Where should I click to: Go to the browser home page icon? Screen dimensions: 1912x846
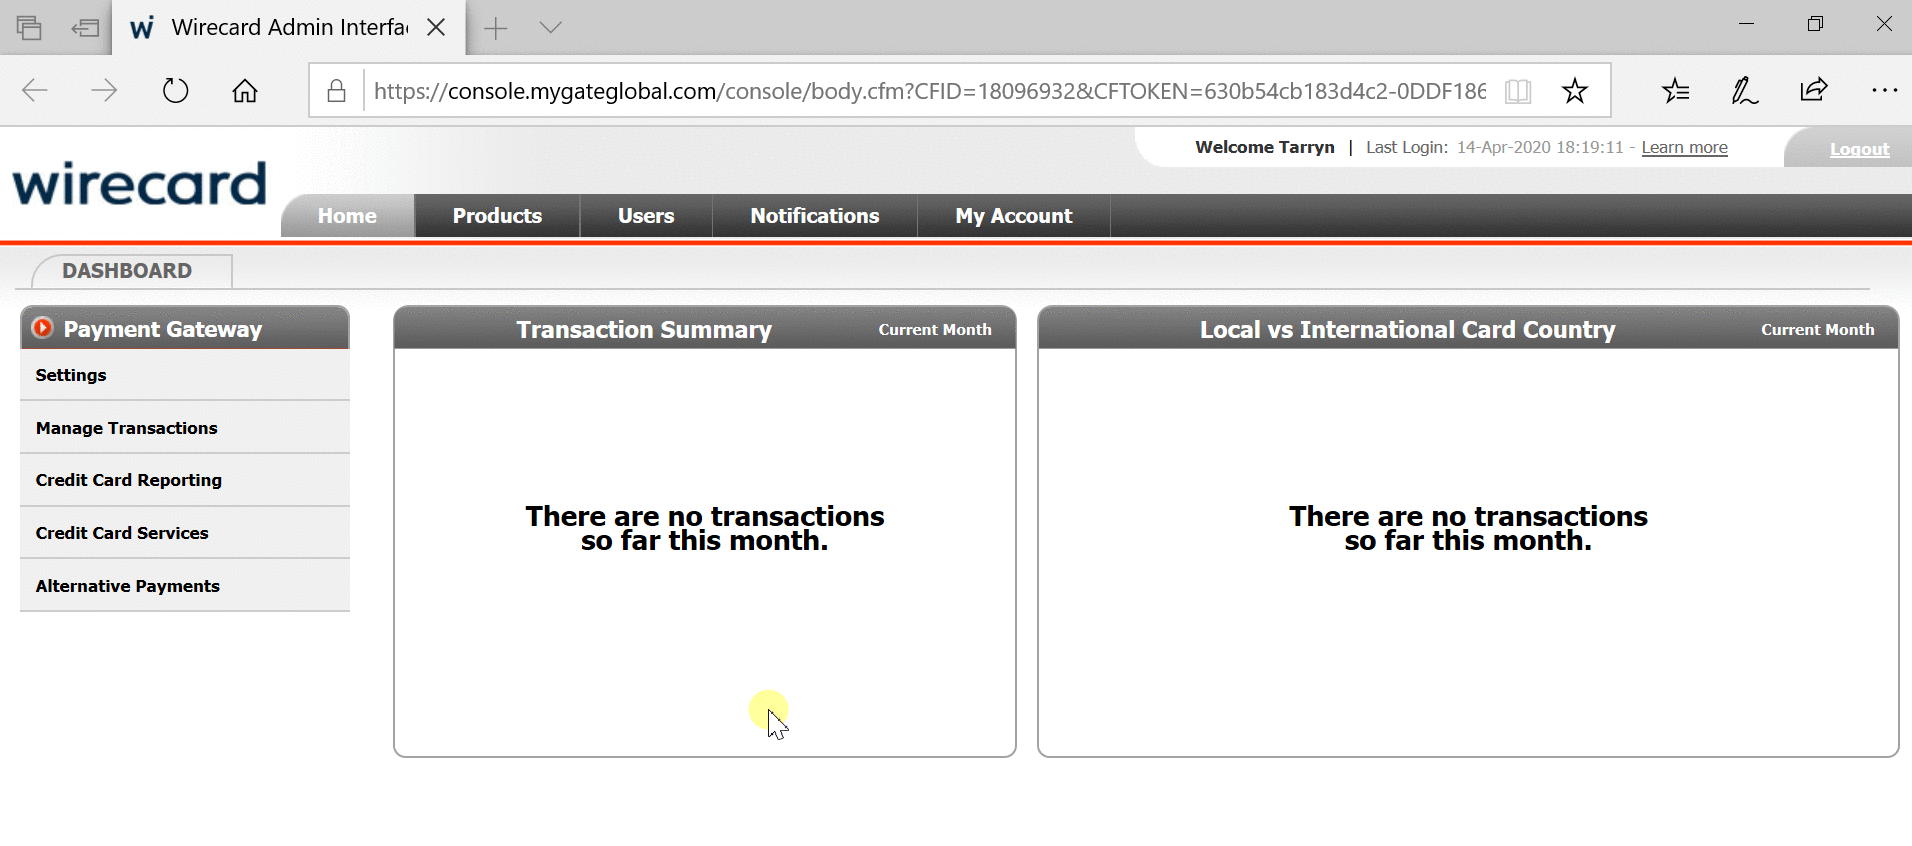coord(245,91)
